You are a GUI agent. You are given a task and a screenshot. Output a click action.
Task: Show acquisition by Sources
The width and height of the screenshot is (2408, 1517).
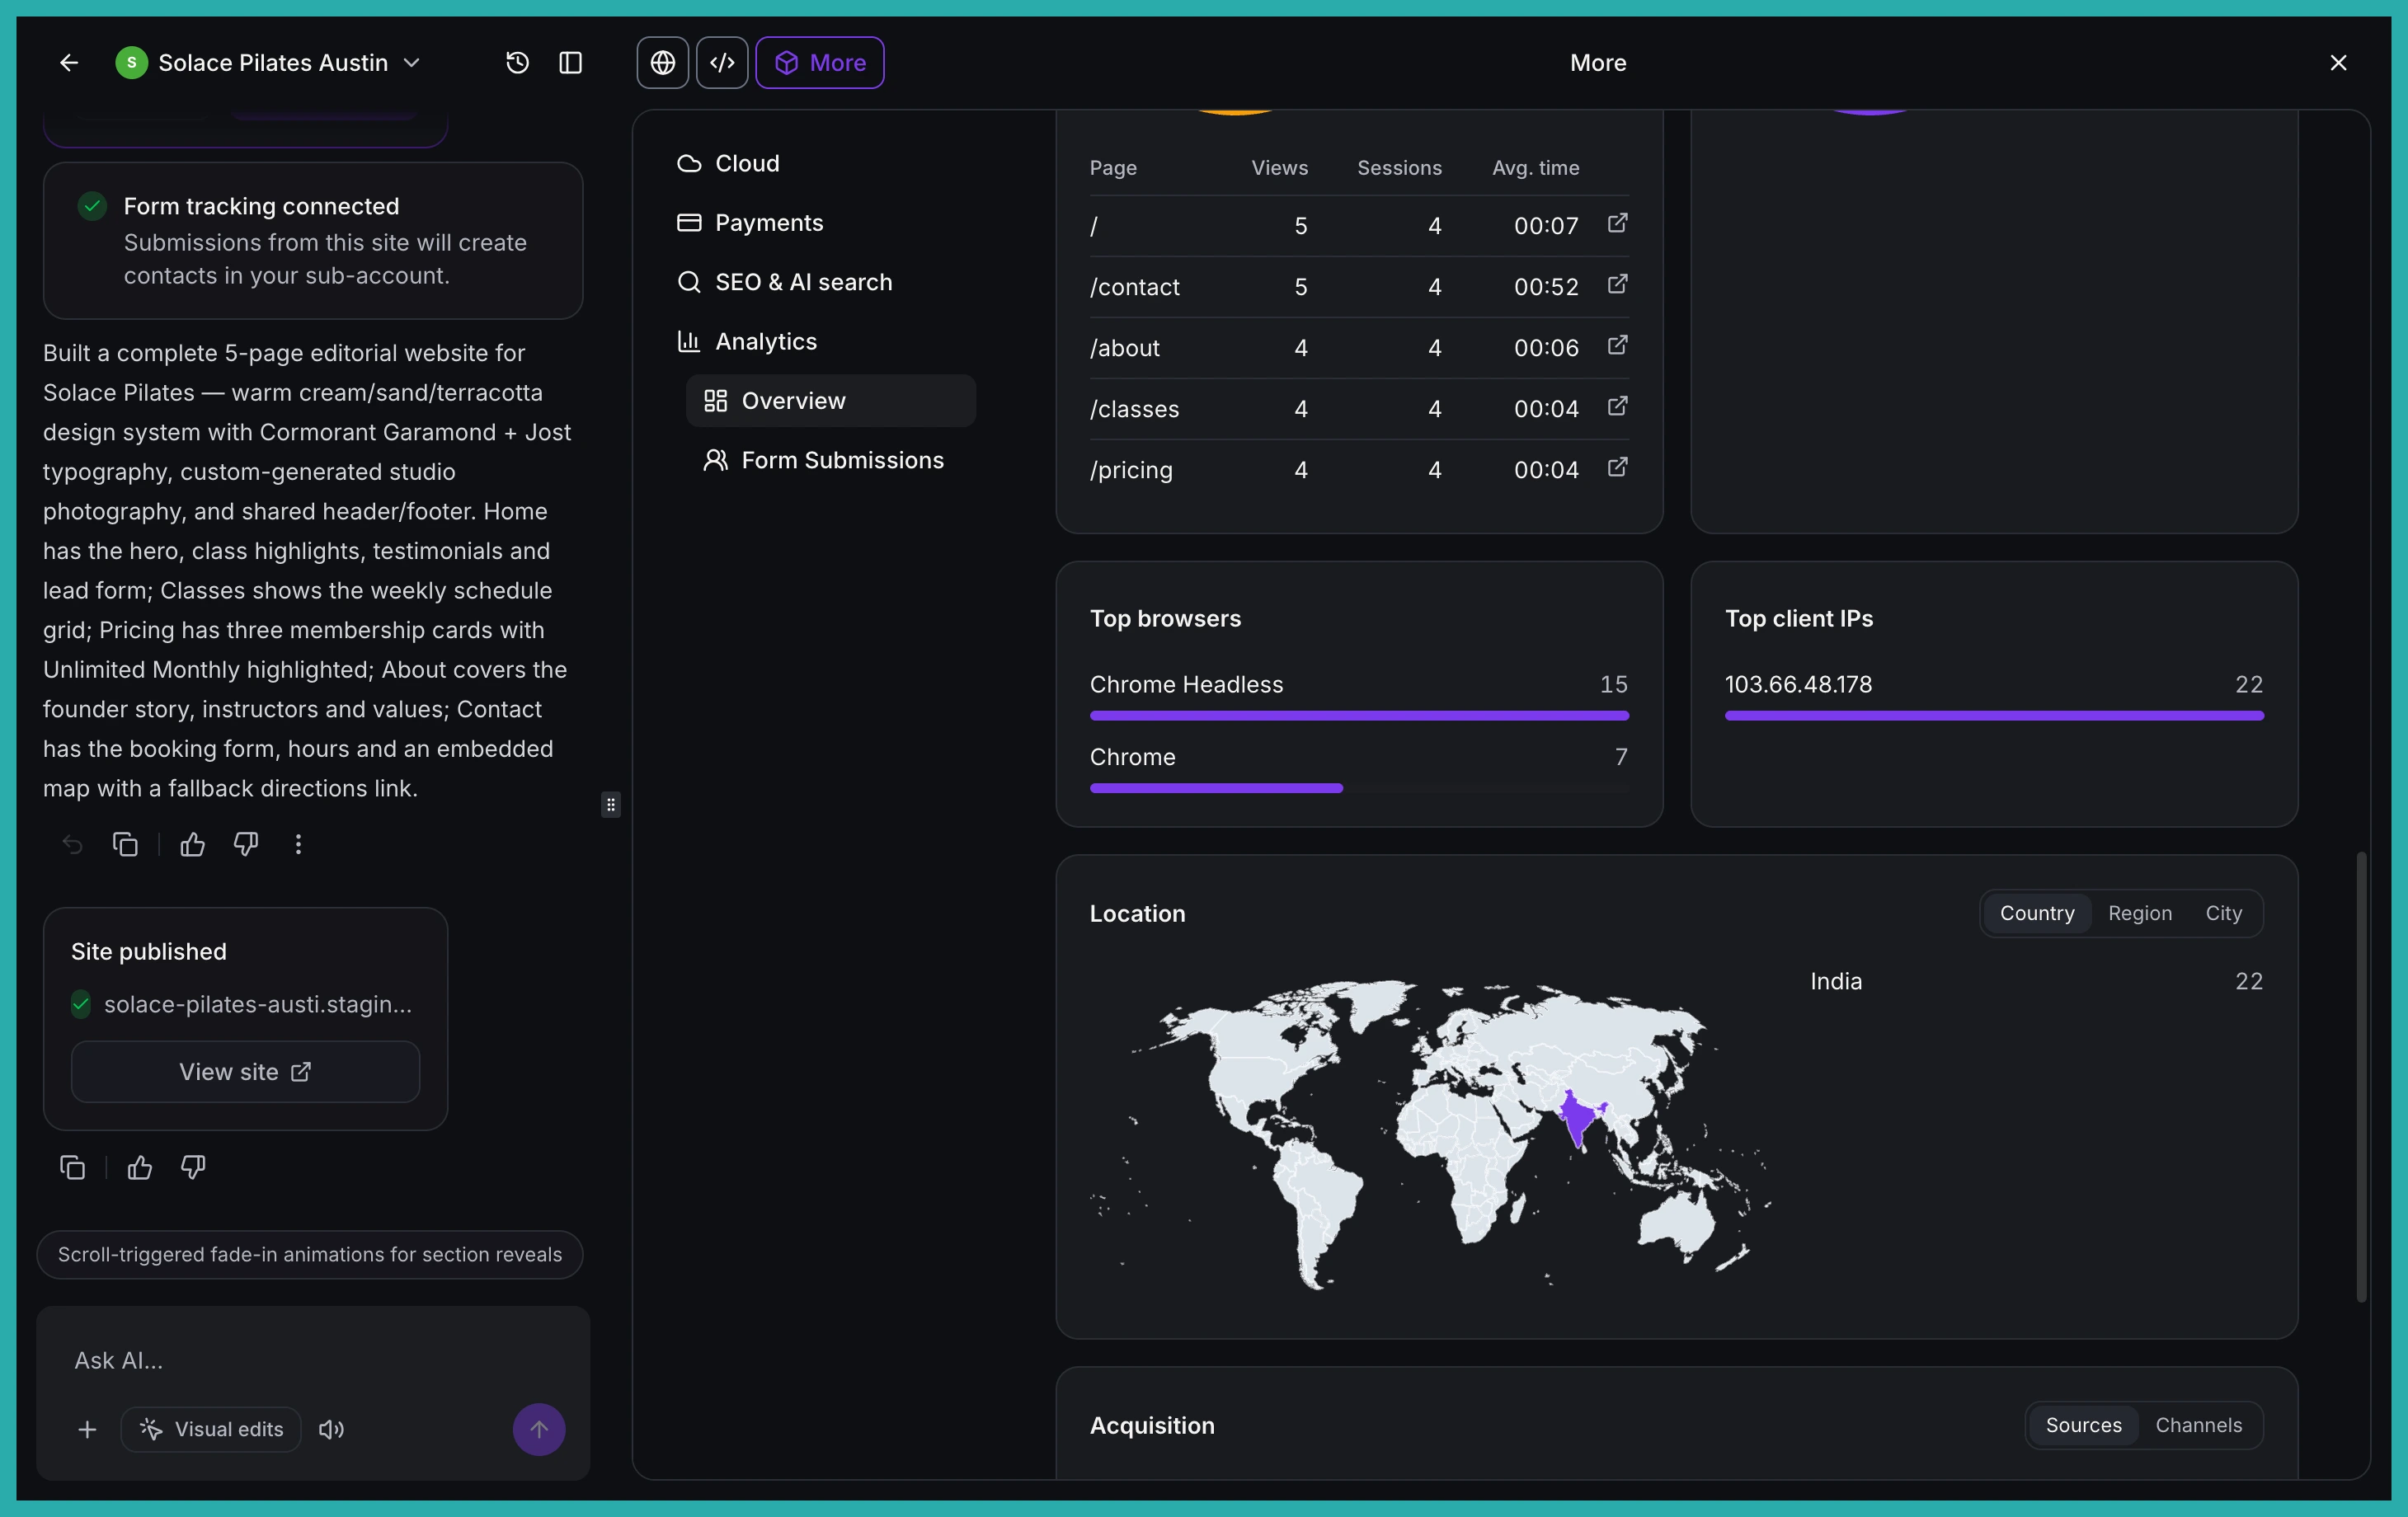click(x=2083, y=1425)
